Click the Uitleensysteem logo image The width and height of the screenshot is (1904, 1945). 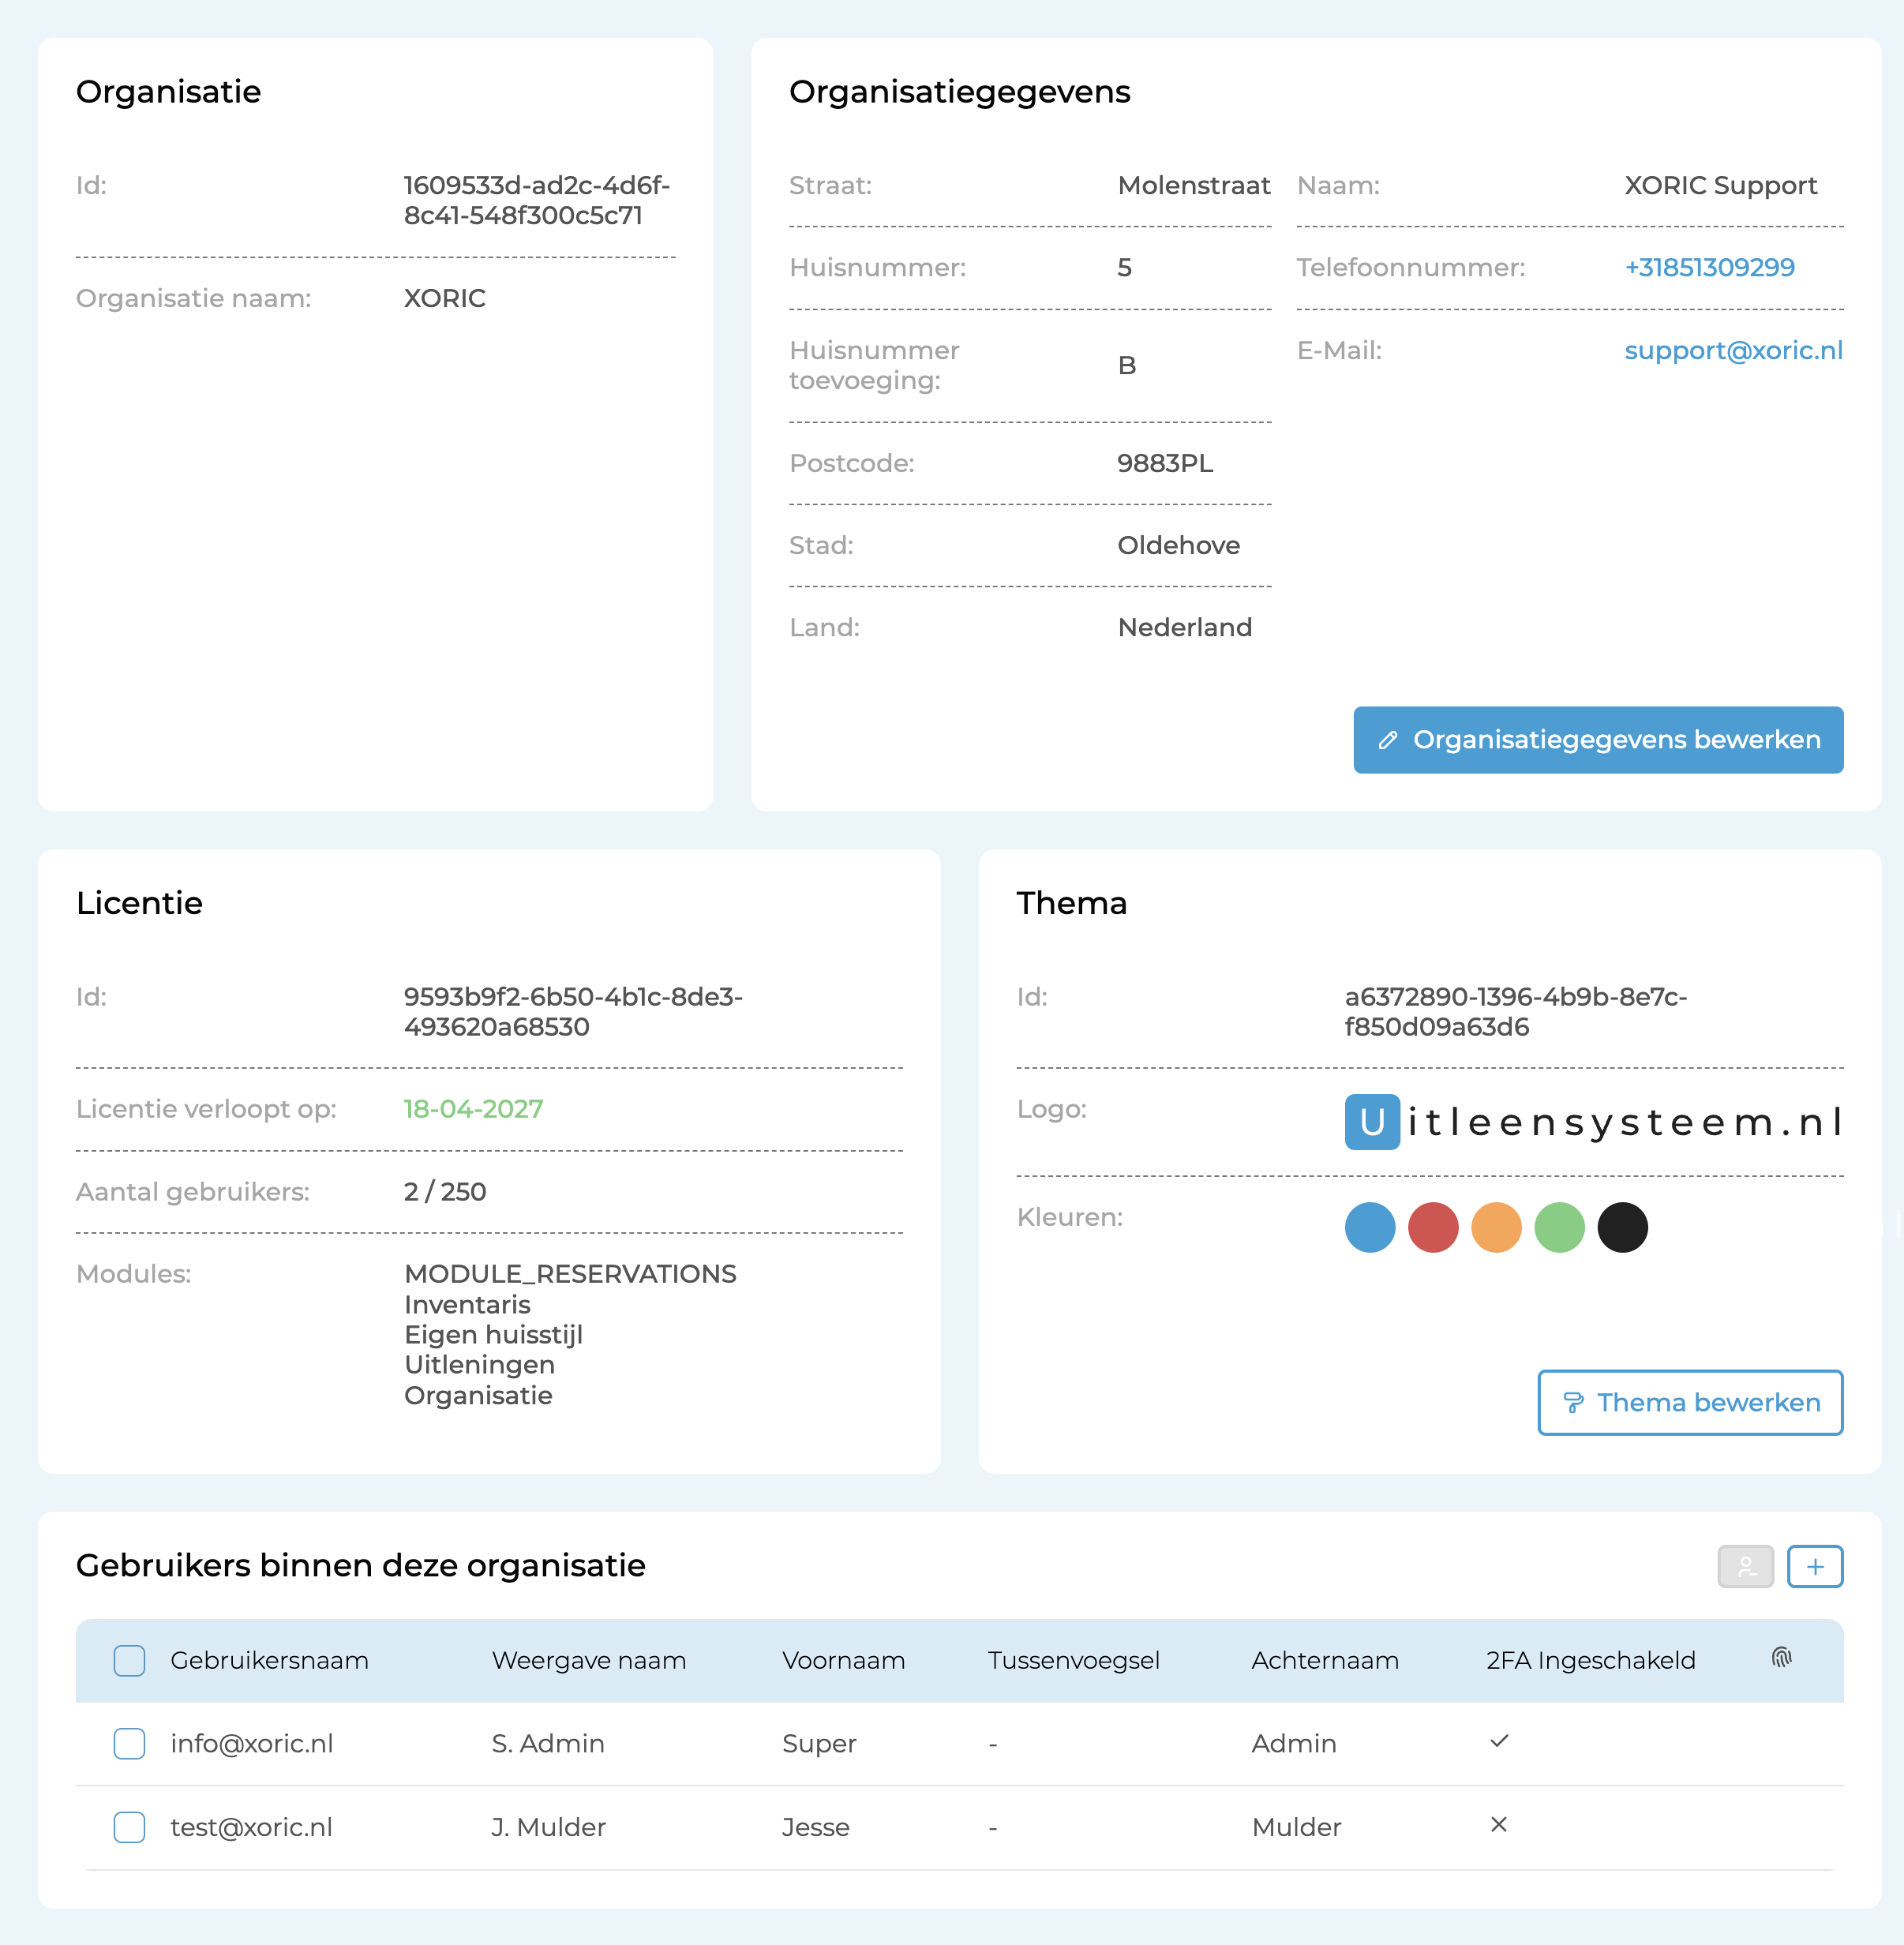(1593, 1122)
